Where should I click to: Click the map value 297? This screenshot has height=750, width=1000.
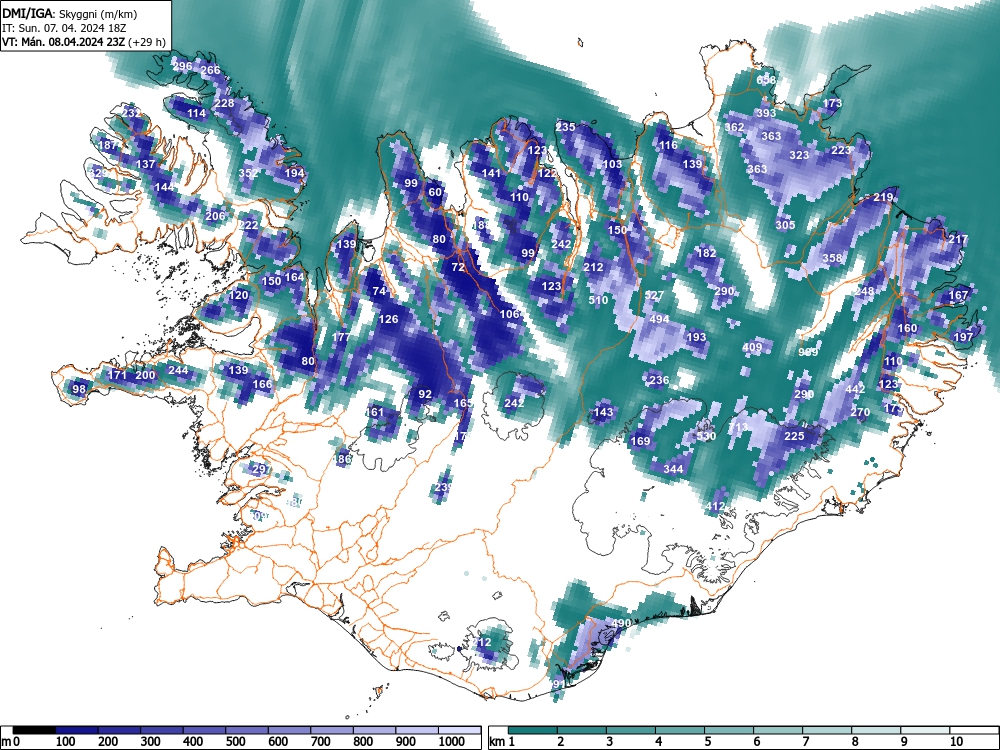[262, 469]
